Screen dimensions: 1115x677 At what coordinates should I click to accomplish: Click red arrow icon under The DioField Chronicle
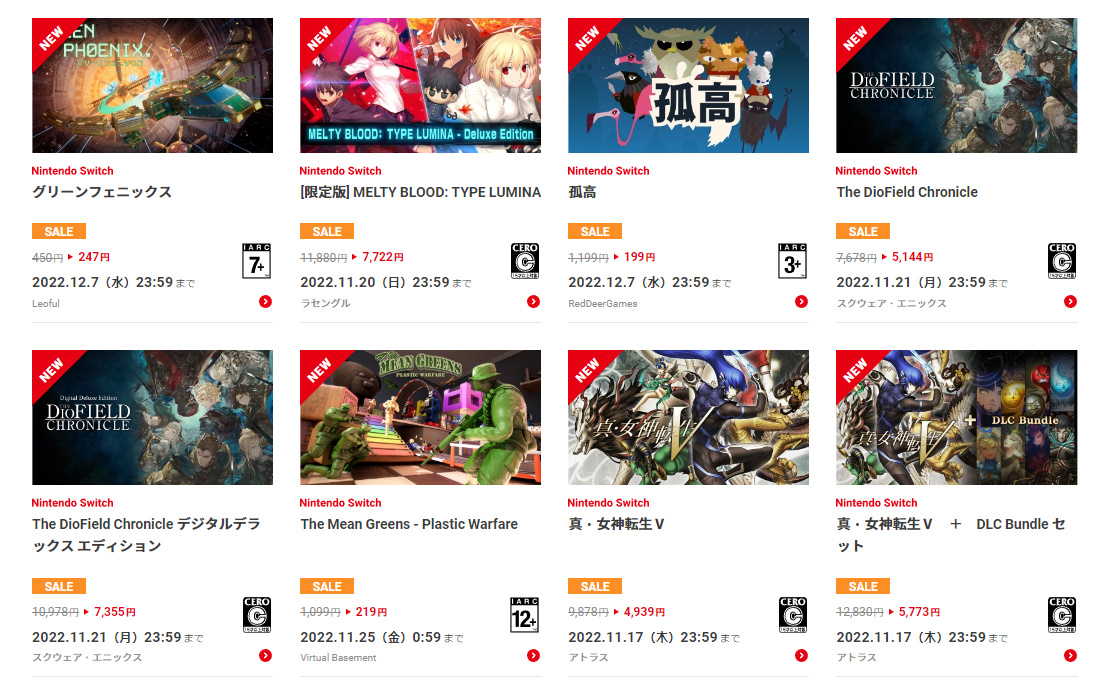click(x=1070, y=302)
